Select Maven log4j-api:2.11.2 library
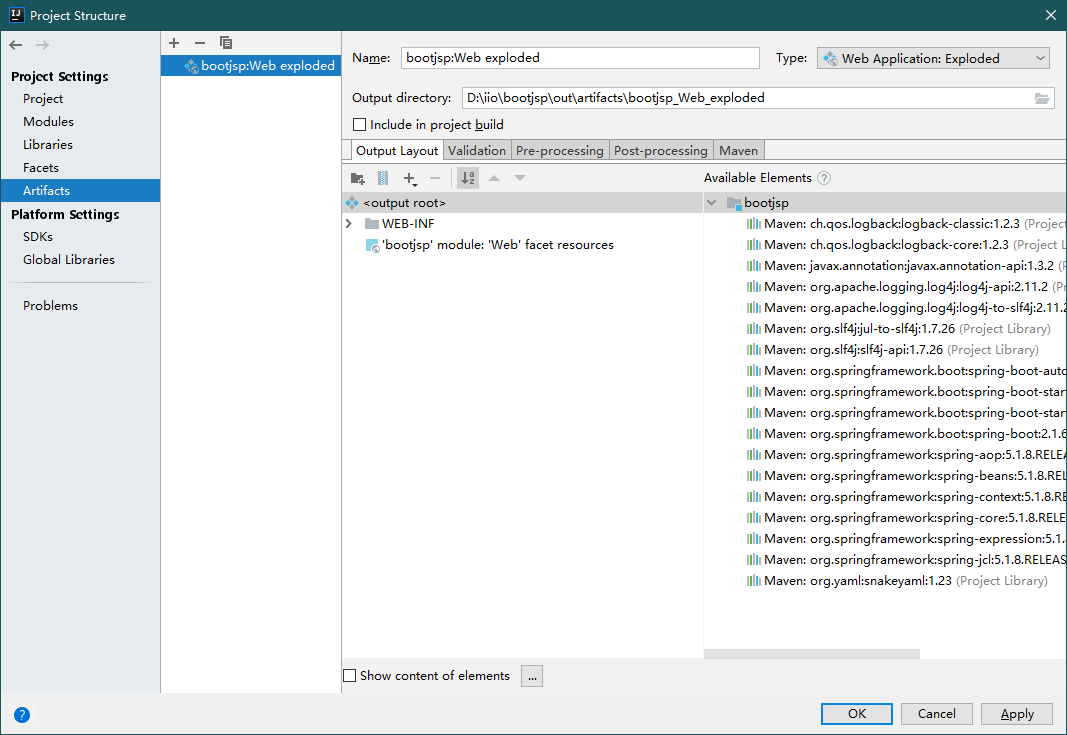 [x=906, y=287]
